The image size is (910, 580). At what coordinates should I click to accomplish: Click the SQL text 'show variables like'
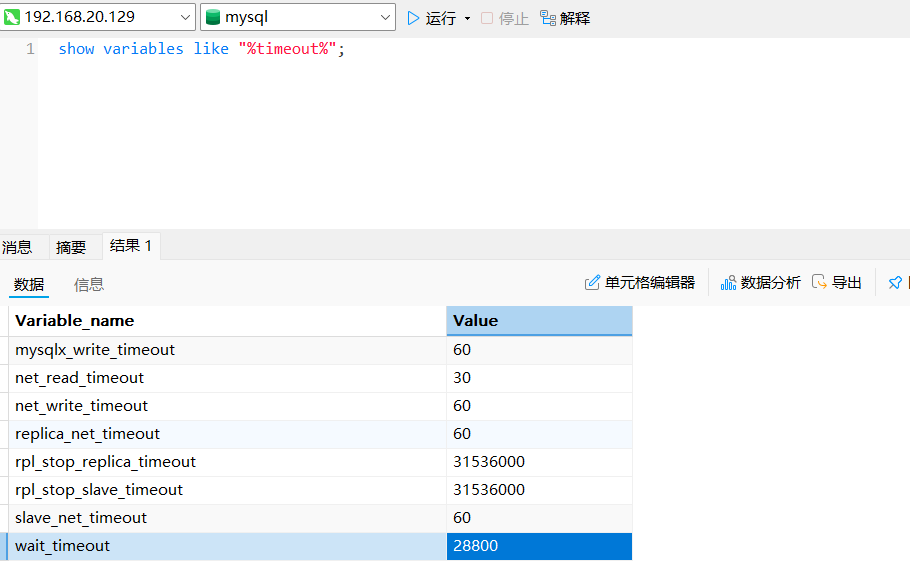[x=144, y=49]
